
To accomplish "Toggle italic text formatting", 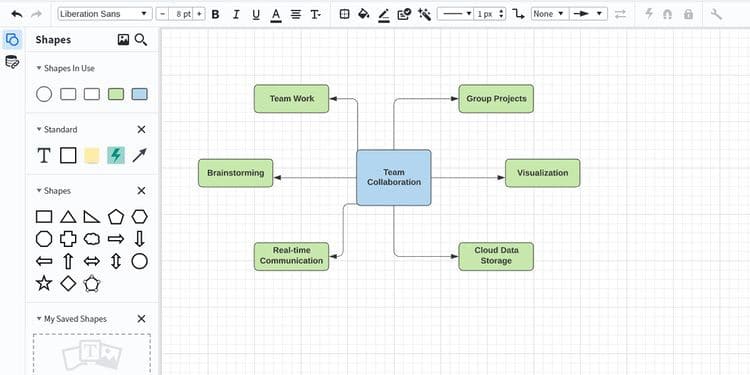I will [x=236, y=14].
